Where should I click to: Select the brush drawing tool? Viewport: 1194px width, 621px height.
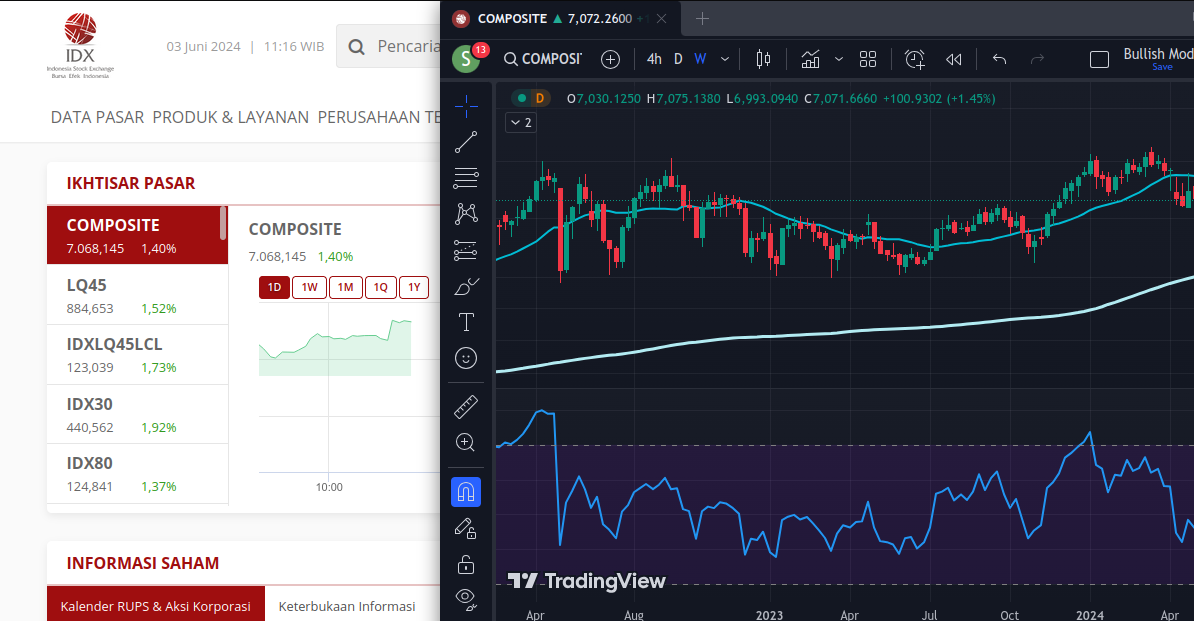(466, 286)
